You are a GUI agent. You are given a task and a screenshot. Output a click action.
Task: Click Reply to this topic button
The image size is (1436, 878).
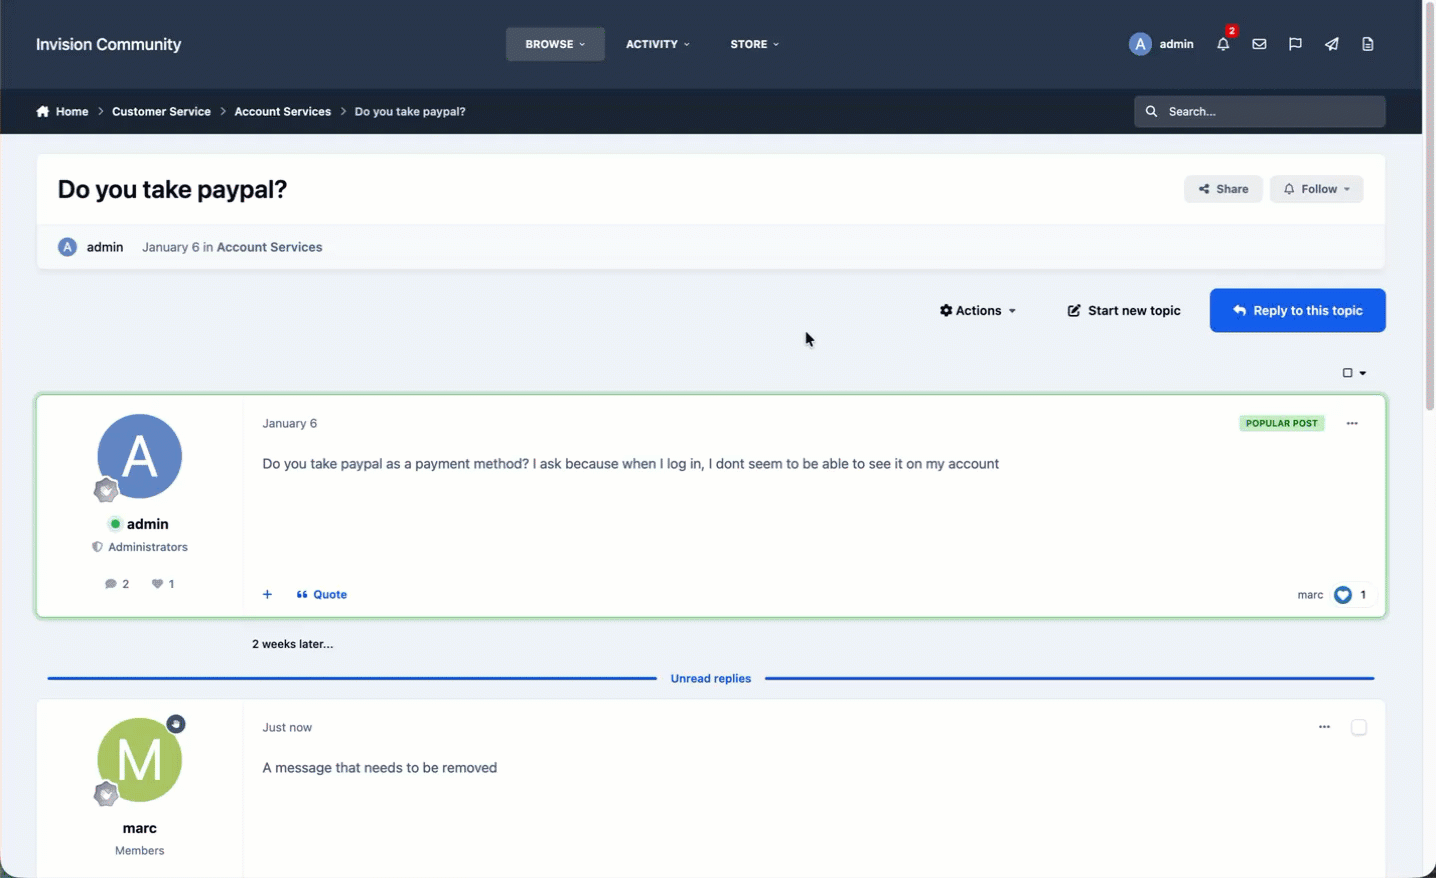[x=1297, y=311]
